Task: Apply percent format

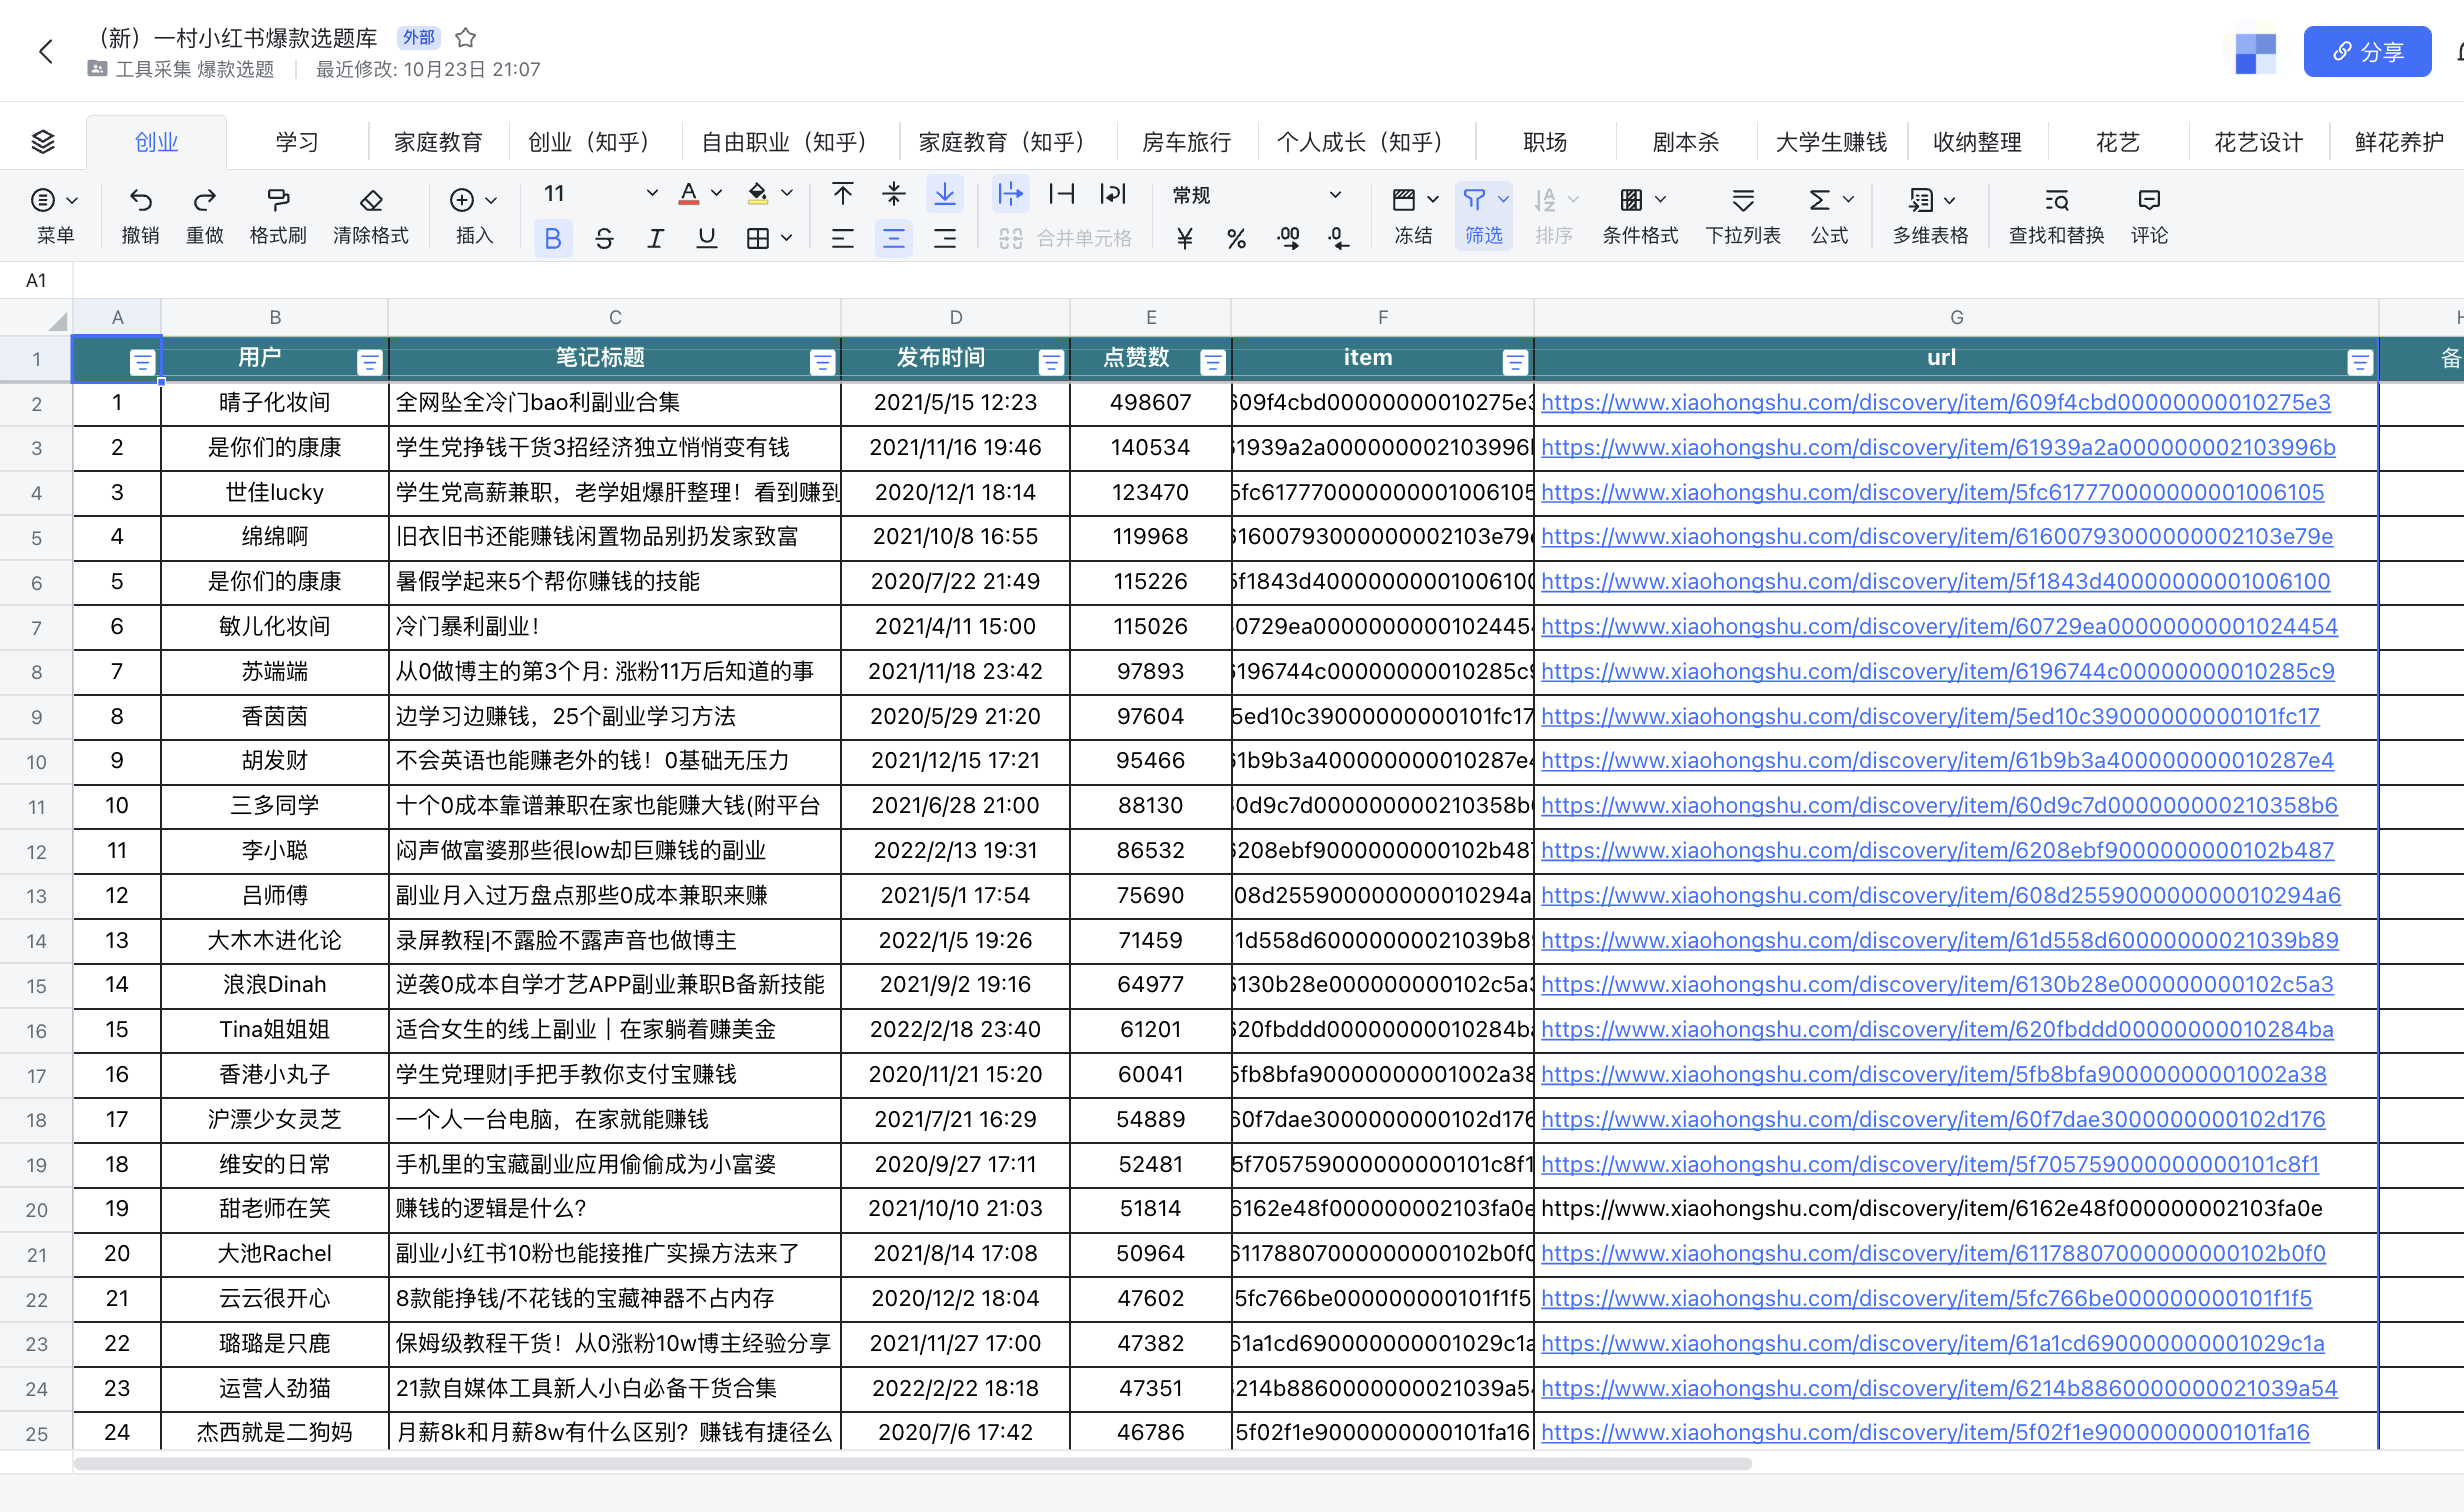Action: (x=1237, y=238)
